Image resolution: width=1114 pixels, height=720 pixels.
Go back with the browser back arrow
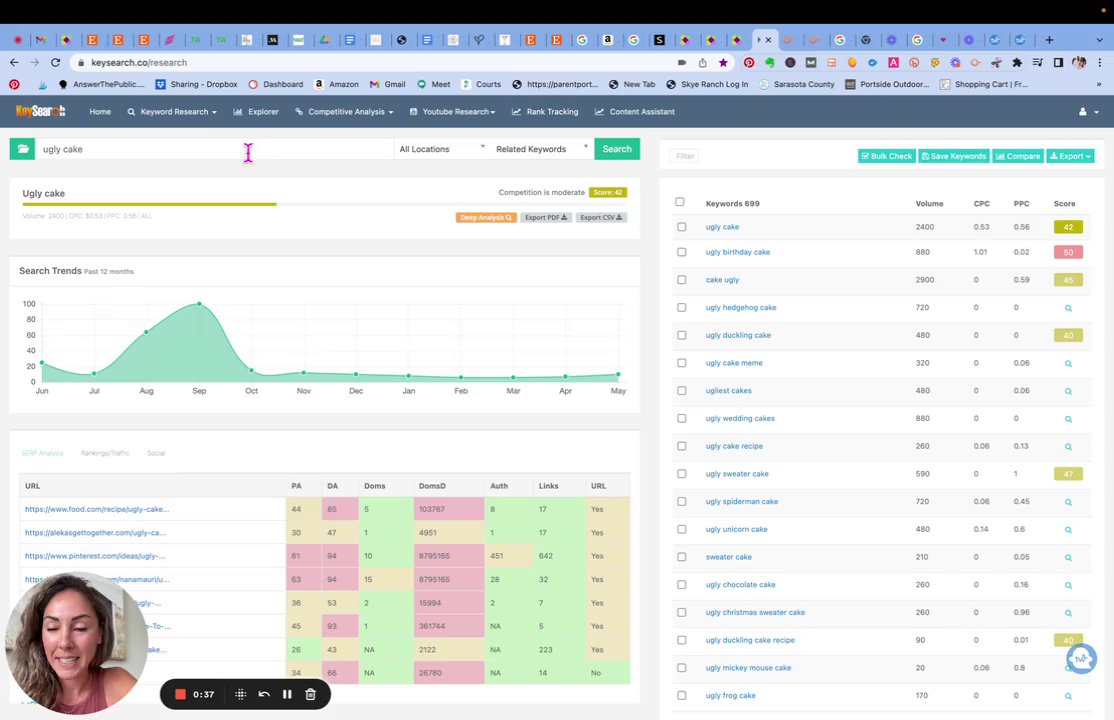click(14, 63)
